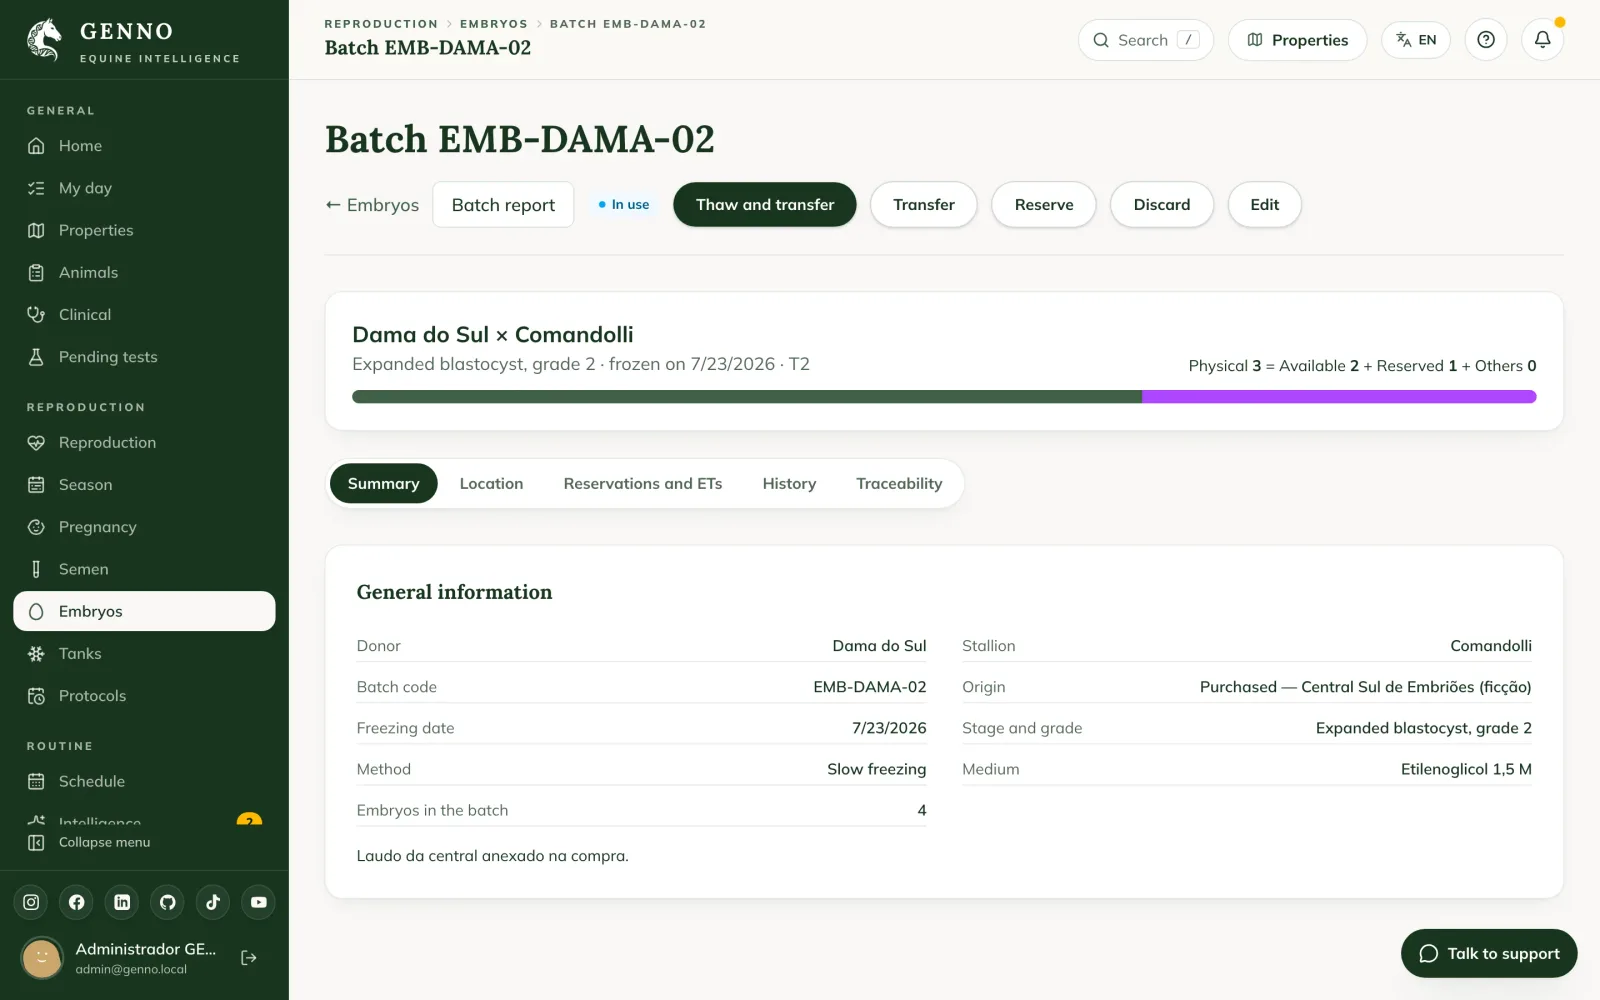
Task: Open the Properties selector in header
Action: (1297, 40)
